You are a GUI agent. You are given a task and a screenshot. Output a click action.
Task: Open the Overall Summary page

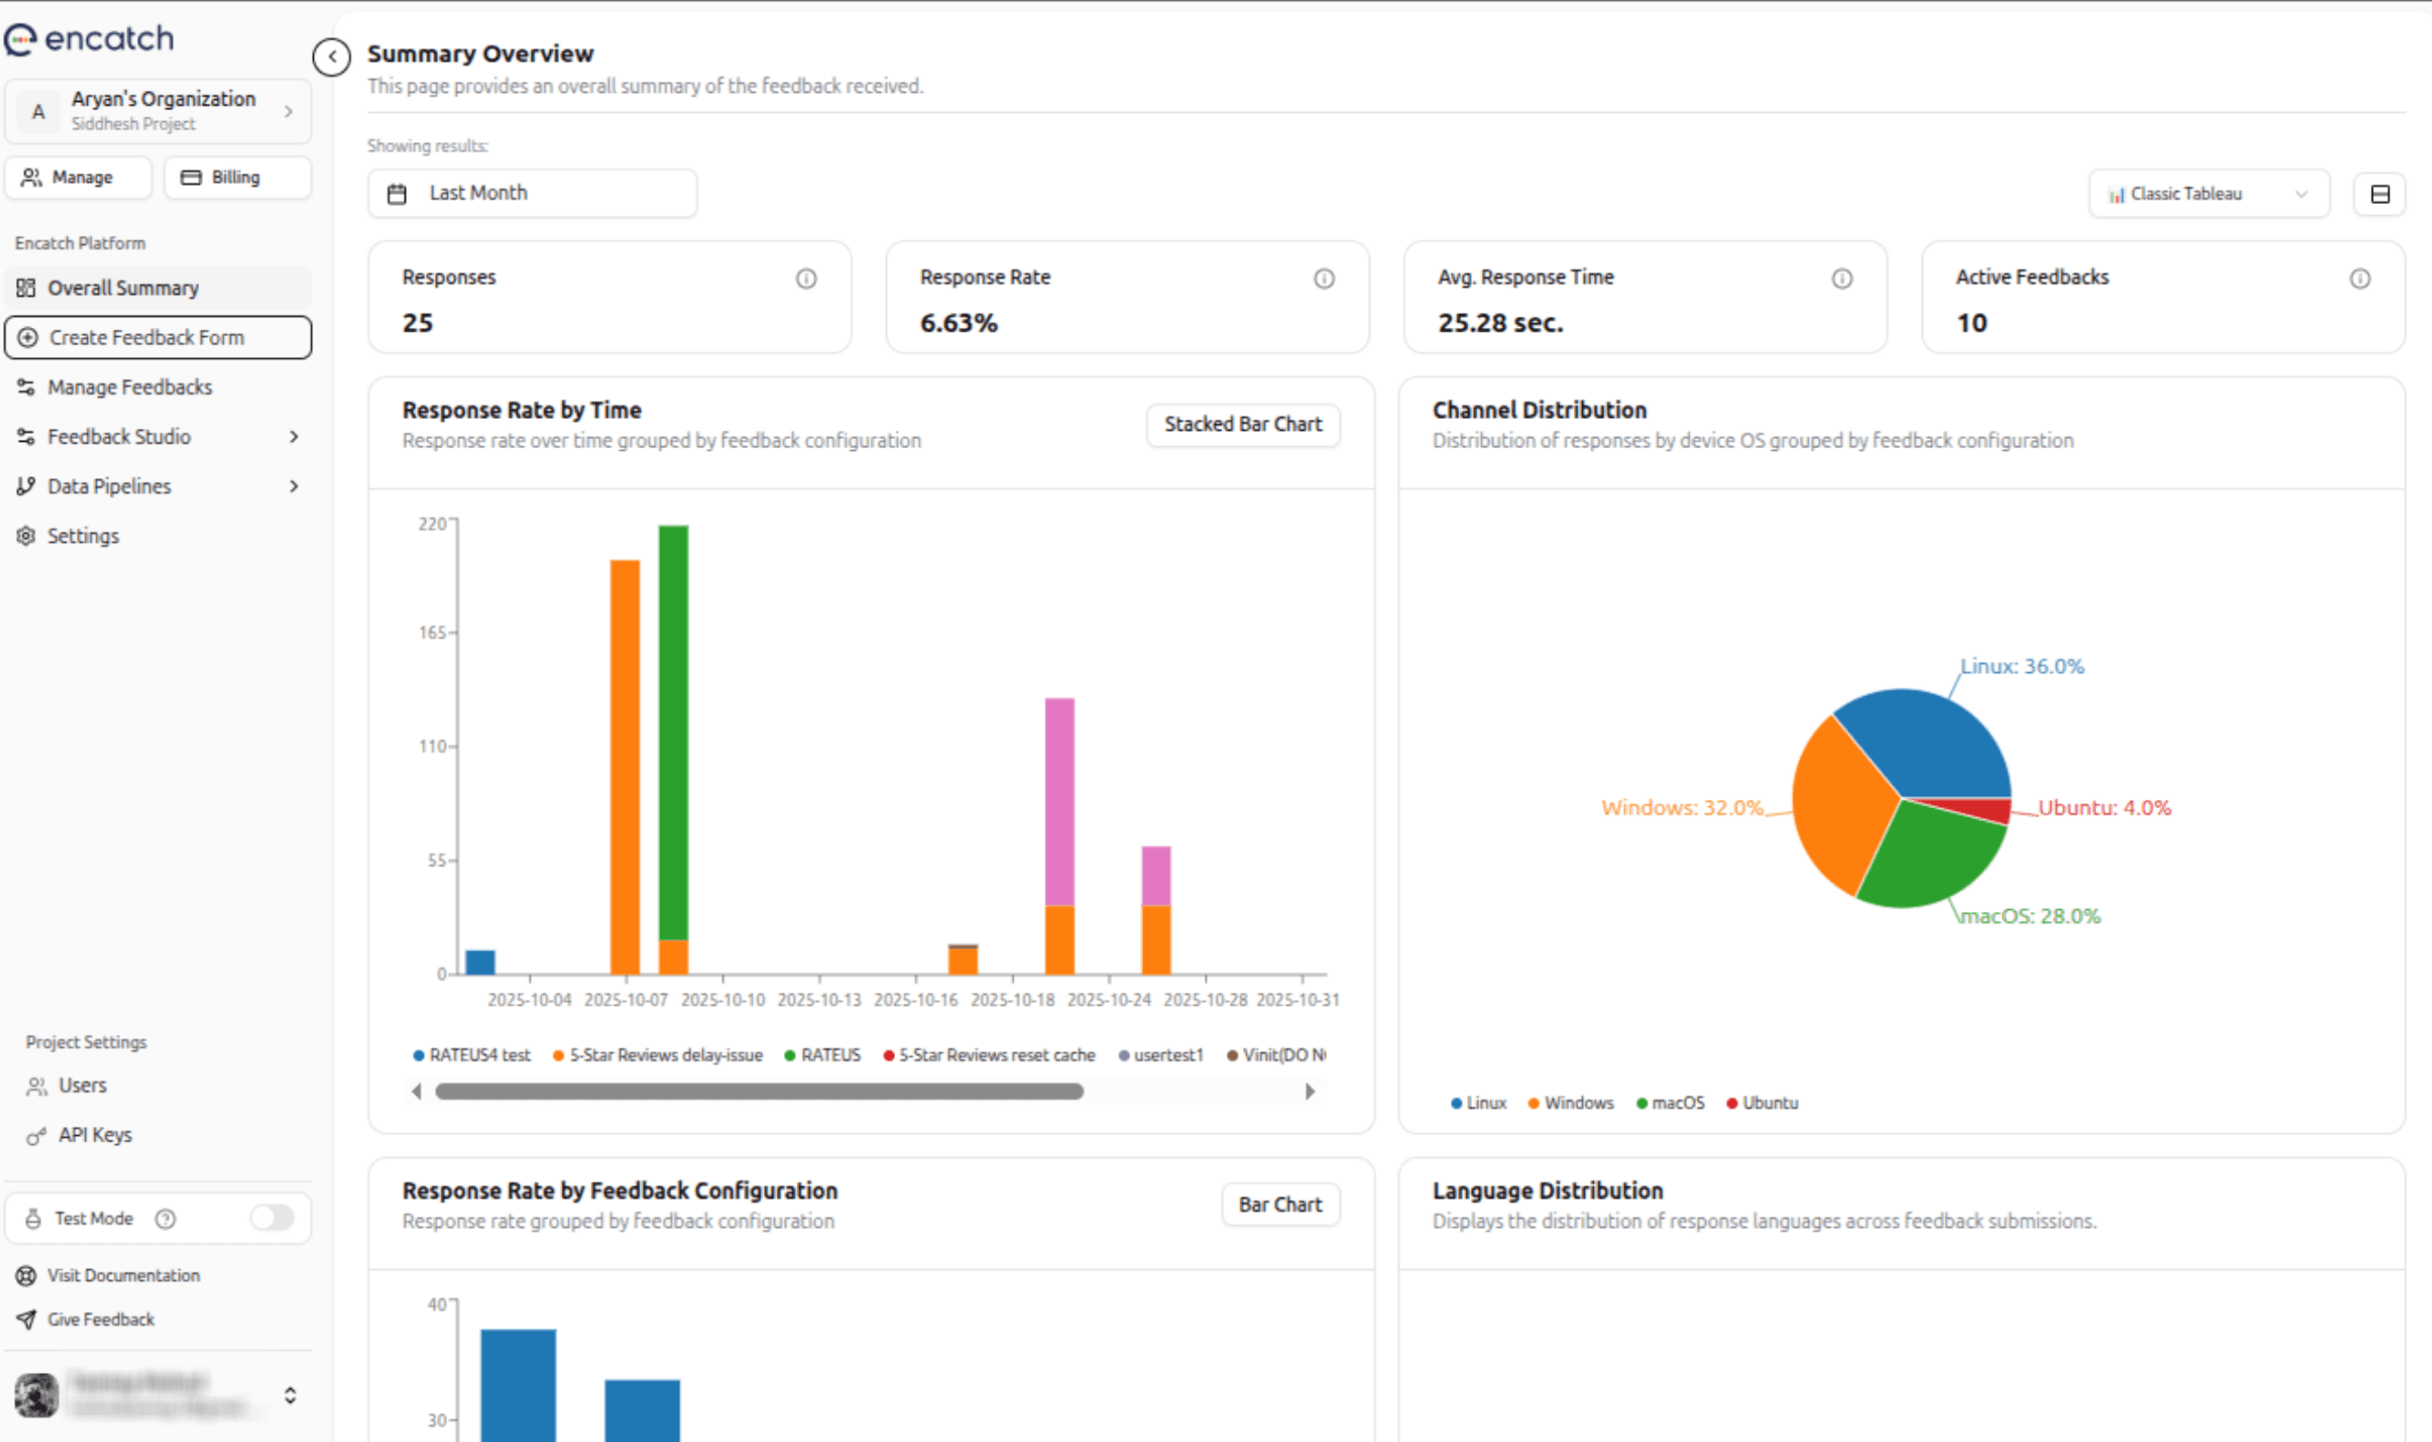click(122, 287)
